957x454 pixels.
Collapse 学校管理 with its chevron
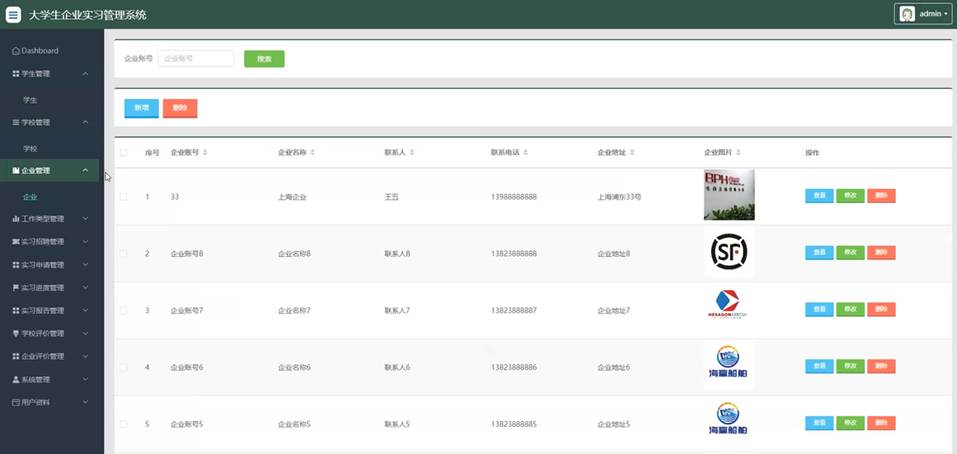[x=85, y=123]
